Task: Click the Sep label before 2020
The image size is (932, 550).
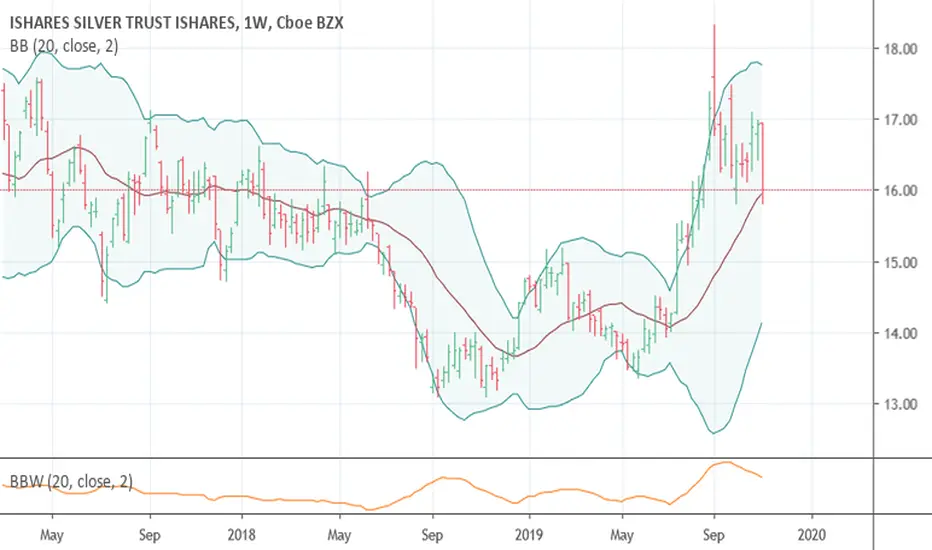Action: click(714, 535)
